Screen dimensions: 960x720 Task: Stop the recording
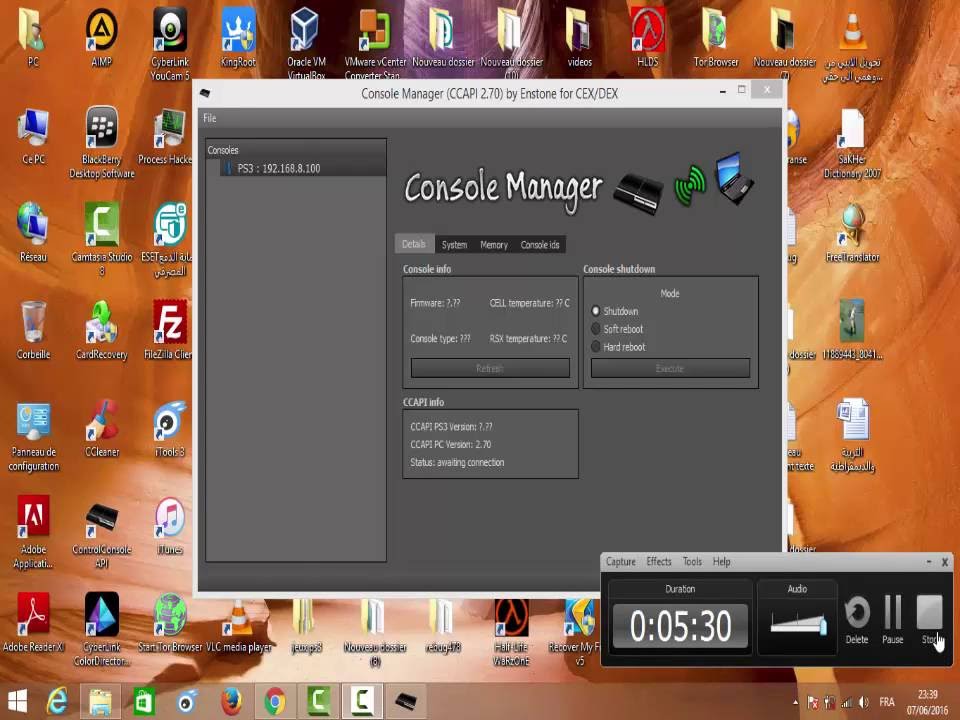coord(930,620)
